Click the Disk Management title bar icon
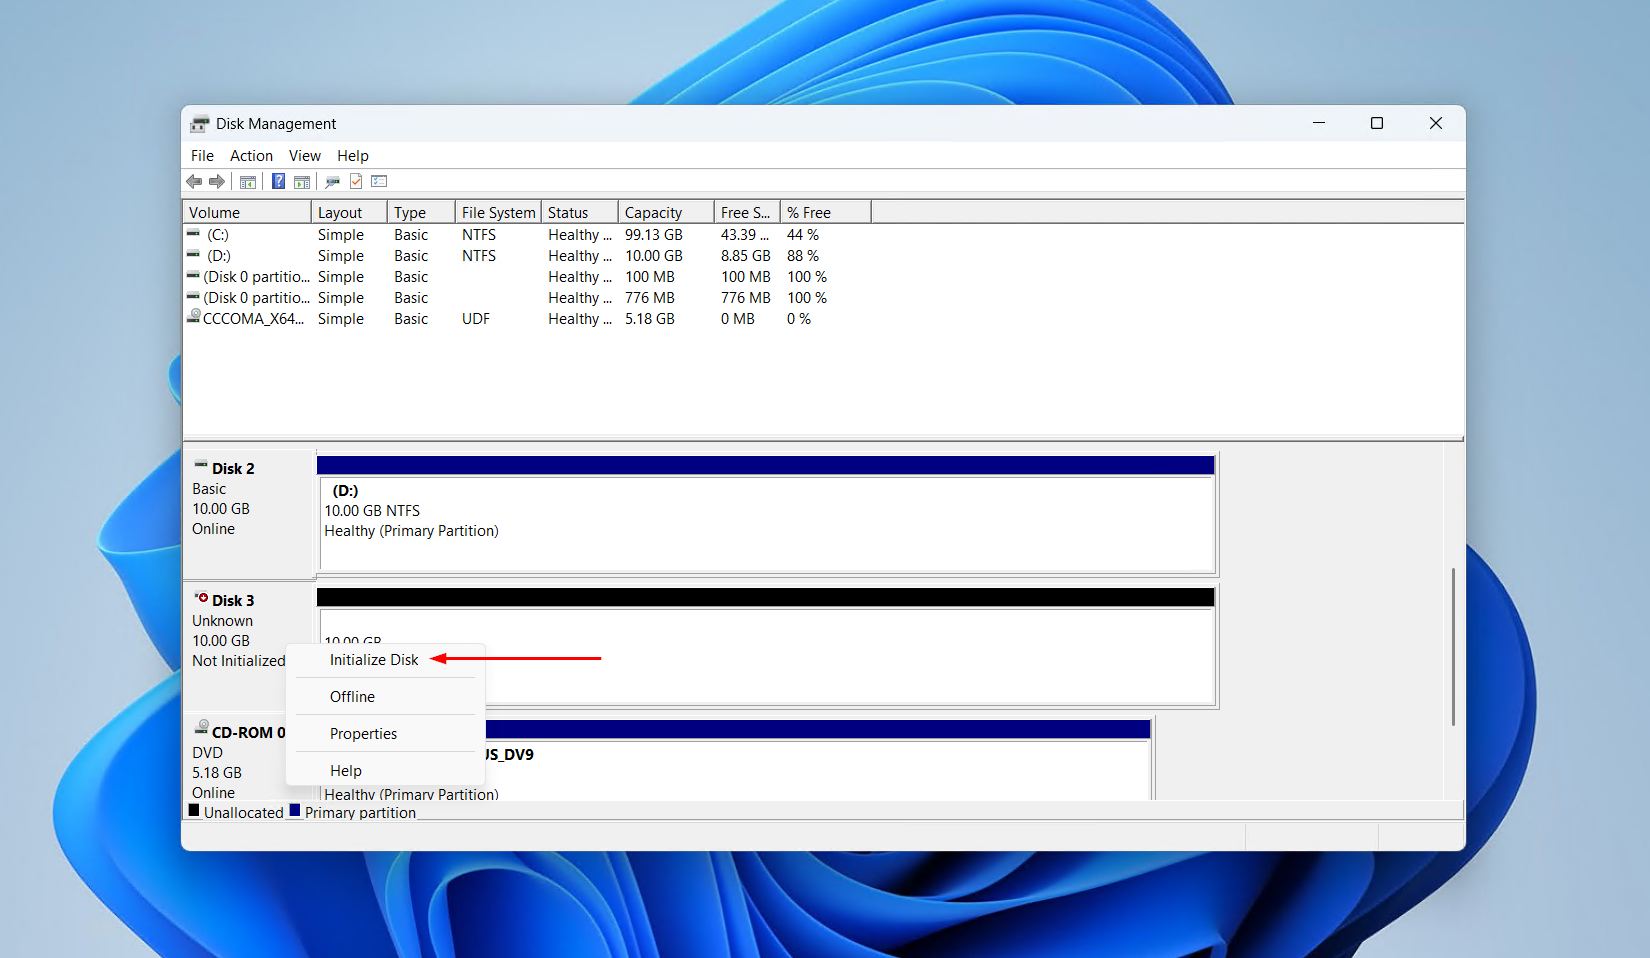 [x=200, y=124]
